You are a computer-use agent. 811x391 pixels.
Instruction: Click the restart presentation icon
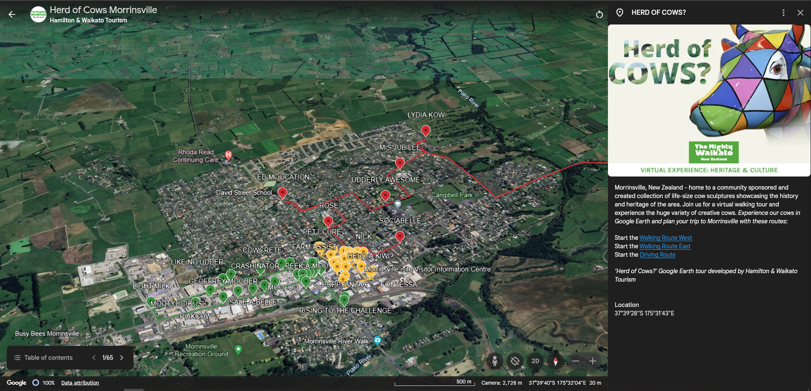(x=599, y=14)
